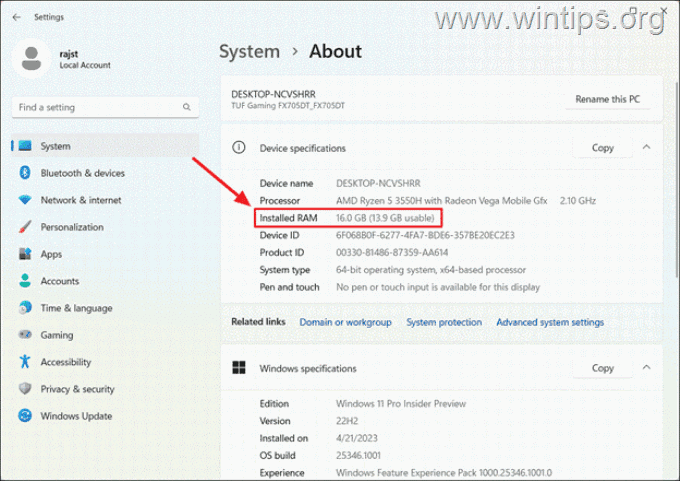
Task: Click Edition value Windows 11 Pro Insider
Action: (x=401, y=403)
